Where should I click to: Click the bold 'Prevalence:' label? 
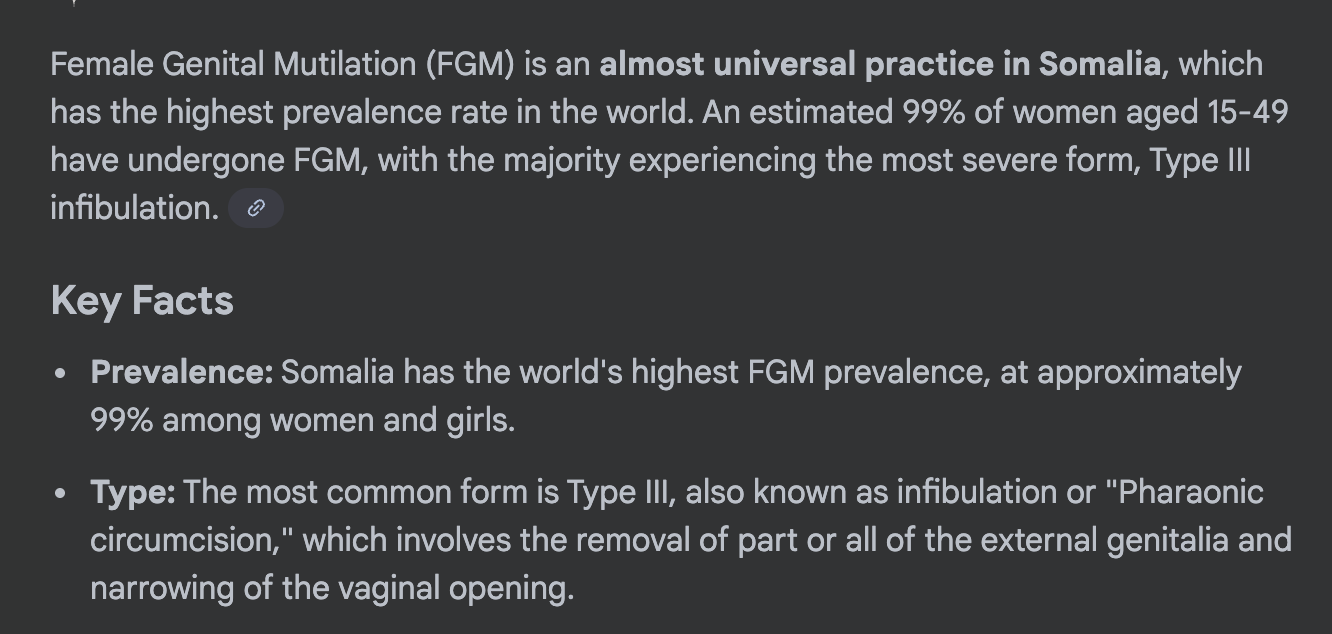181,372
